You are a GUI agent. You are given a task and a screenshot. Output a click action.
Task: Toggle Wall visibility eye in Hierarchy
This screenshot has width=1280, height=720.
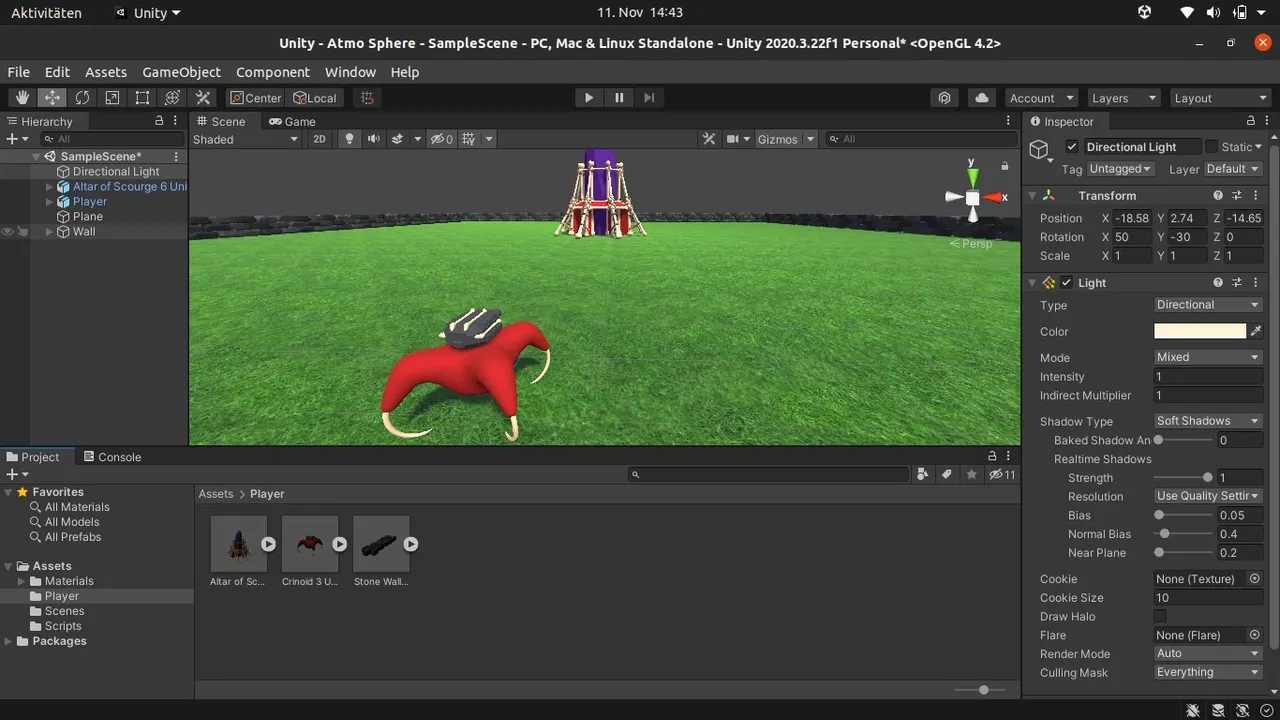point(8,232)
